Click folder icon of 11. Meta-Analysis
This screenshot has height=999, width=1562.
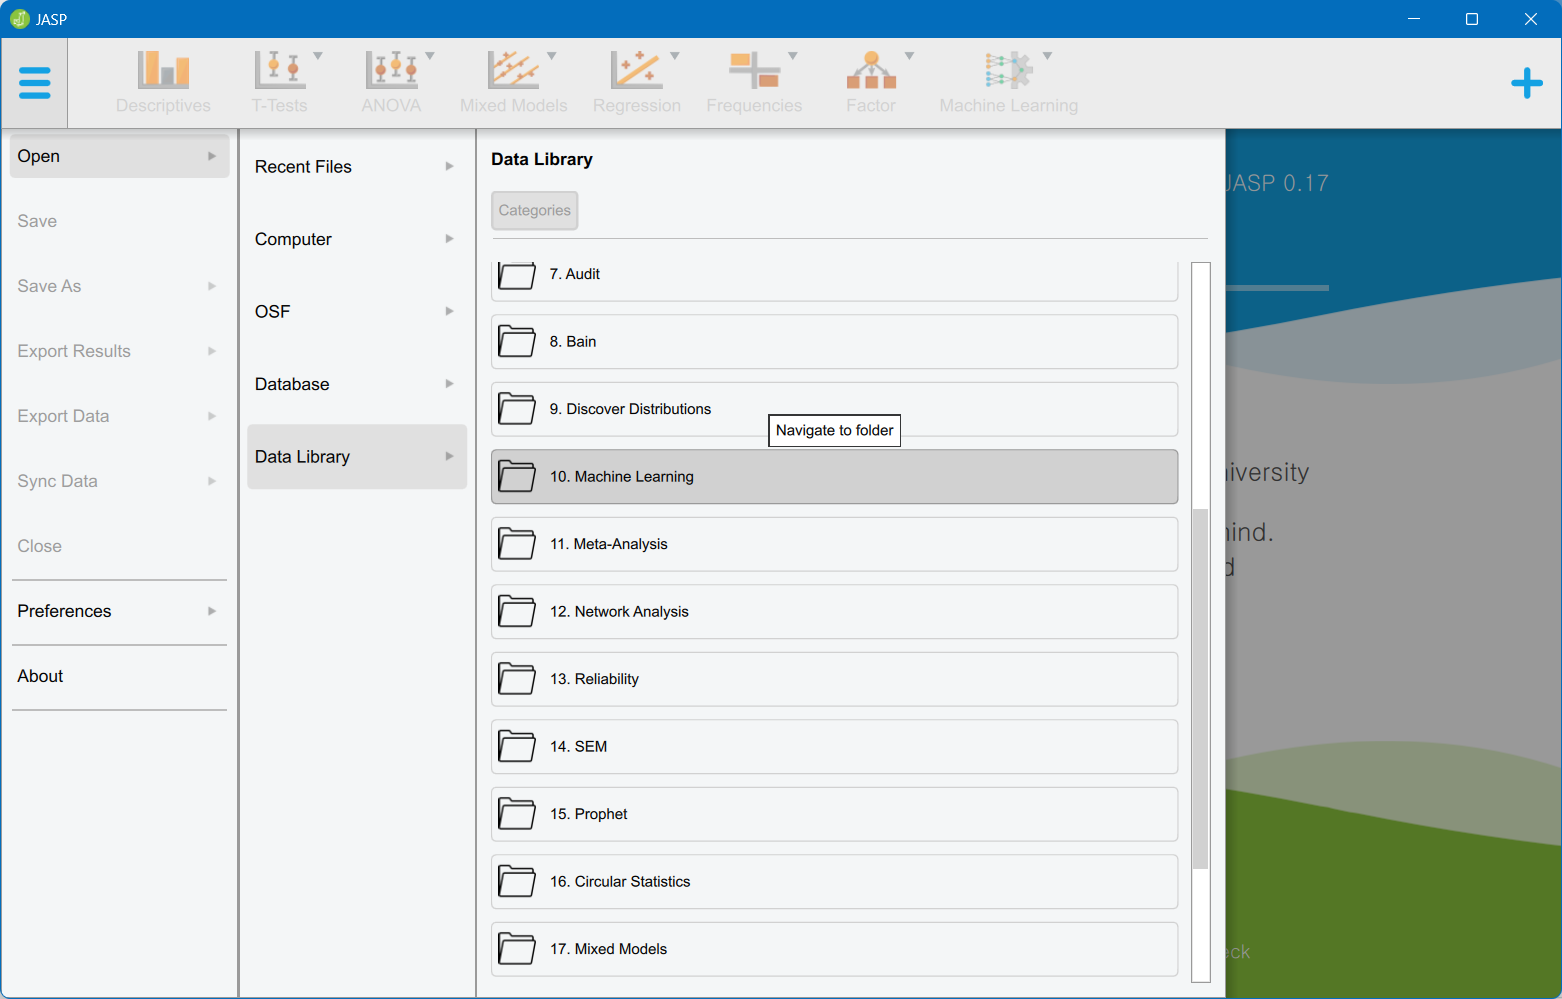click(x=517, y=544)
